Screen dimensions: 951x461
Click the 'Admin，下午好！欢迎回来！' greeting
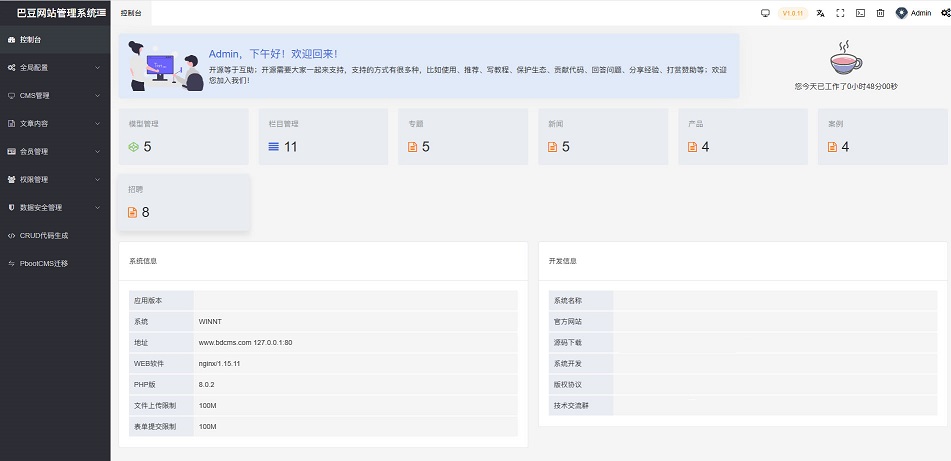273,54
